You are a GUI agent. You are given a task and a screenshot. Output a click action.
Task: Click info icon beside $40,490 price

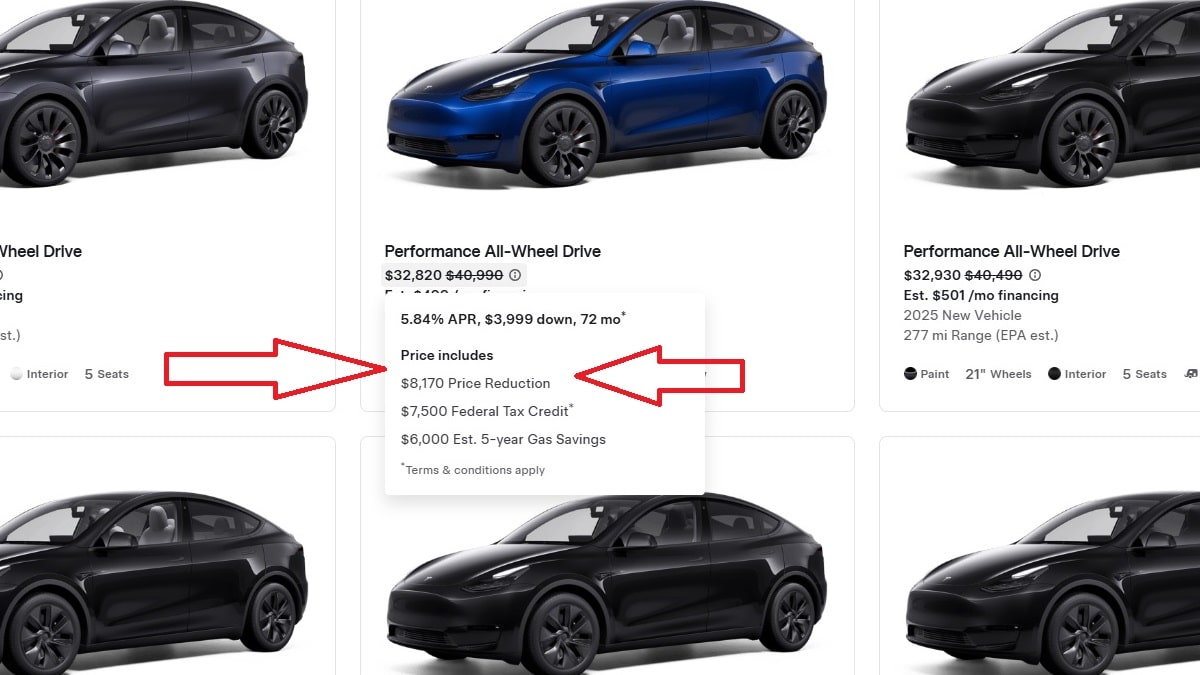coord(1035,275)
